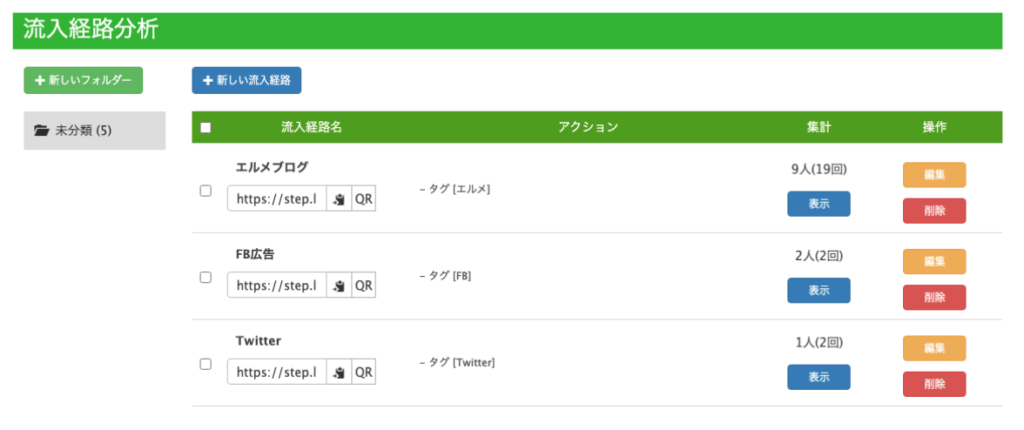Screen dimensions: 1024x430
Task: Open the 未分類 (5) folder
Action: (95, 131)
